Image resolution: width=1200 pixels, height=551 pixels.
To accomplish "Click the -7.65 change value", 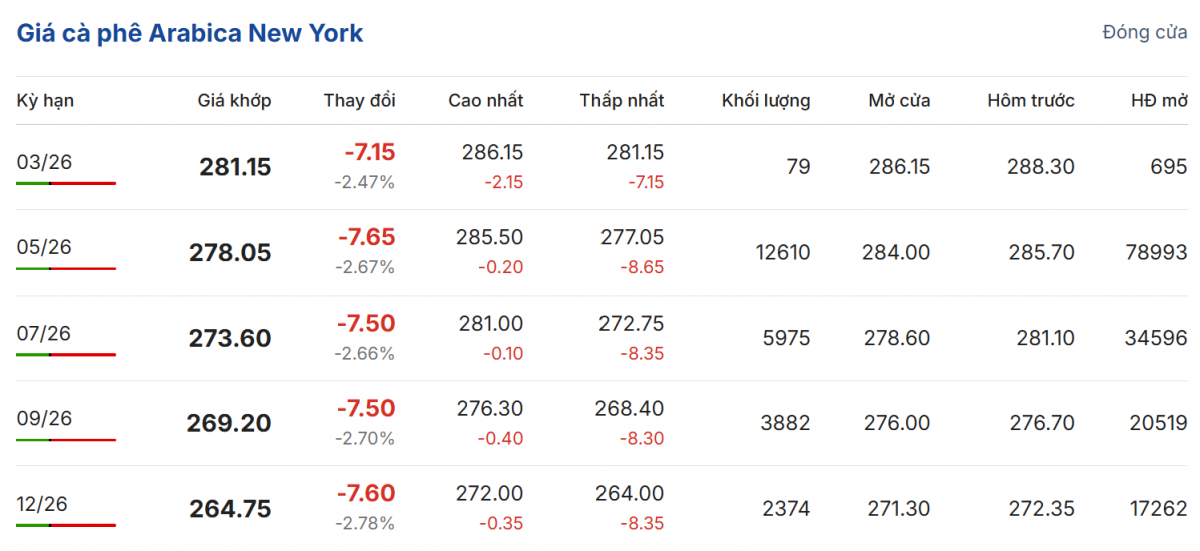I will (366, 238).
